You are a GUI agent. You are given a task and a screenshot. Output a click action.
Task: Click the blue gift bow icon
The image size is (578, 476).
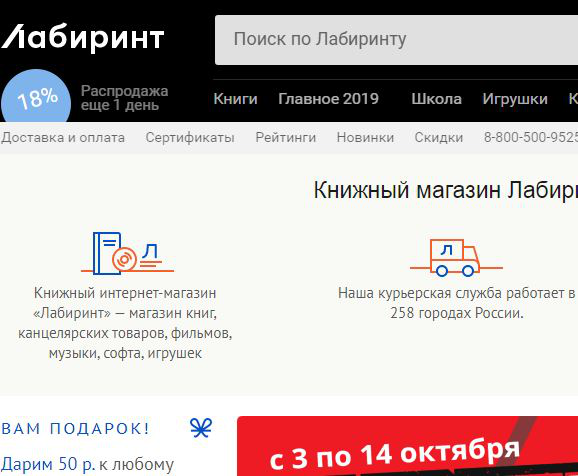[201, 428]
